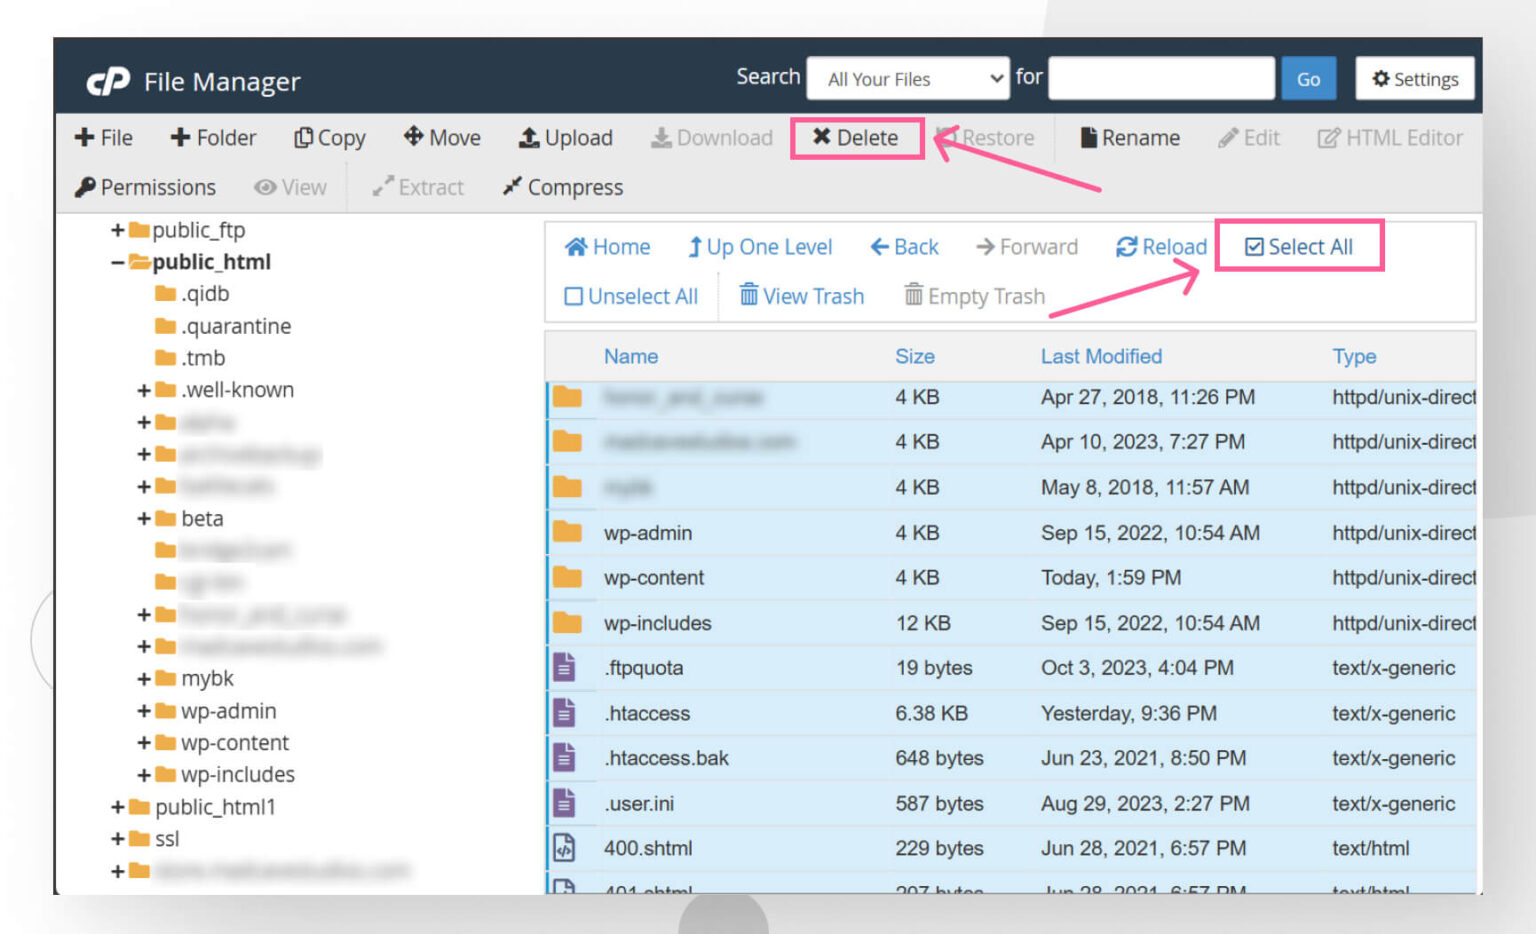Move the selected files

point(441,138)
